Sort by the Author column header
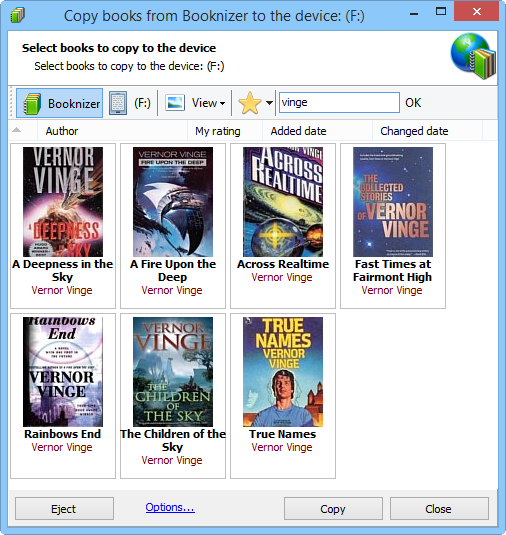Image resolution: width=506 pixels, height=535 pixels. [112, 131]
